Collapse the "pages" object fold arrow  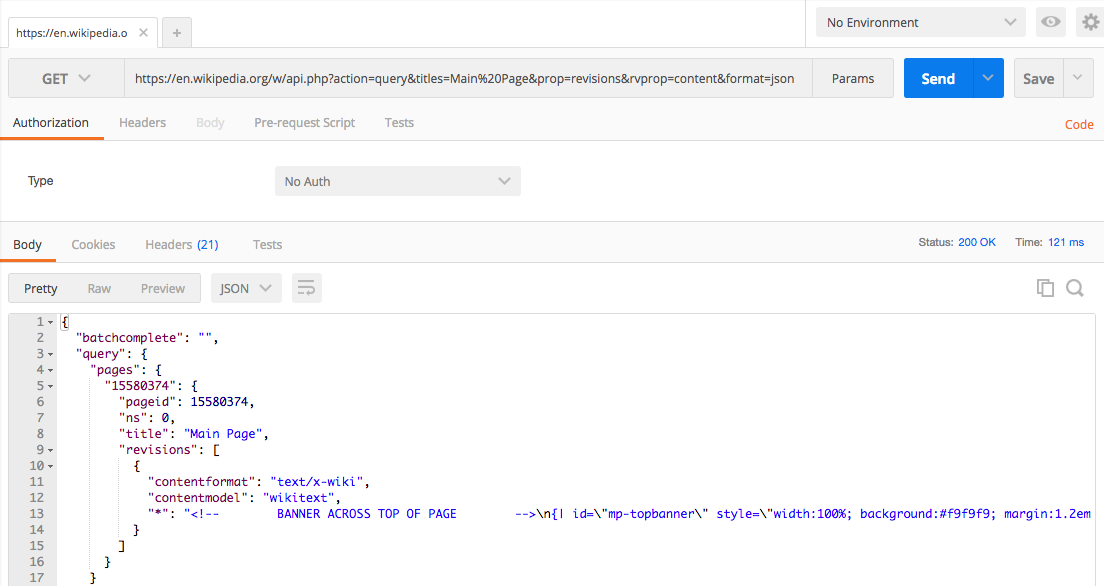coord(51,370)
